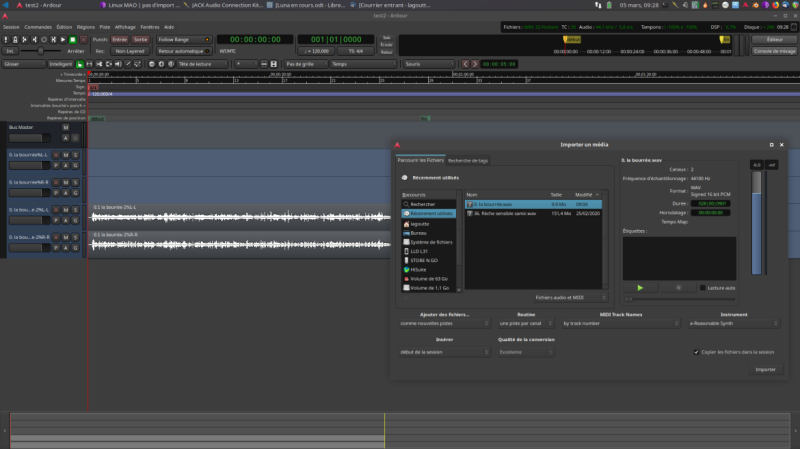Mute the Bus Master track
This screenshot has height=449, width=800.
pos(65,128)
